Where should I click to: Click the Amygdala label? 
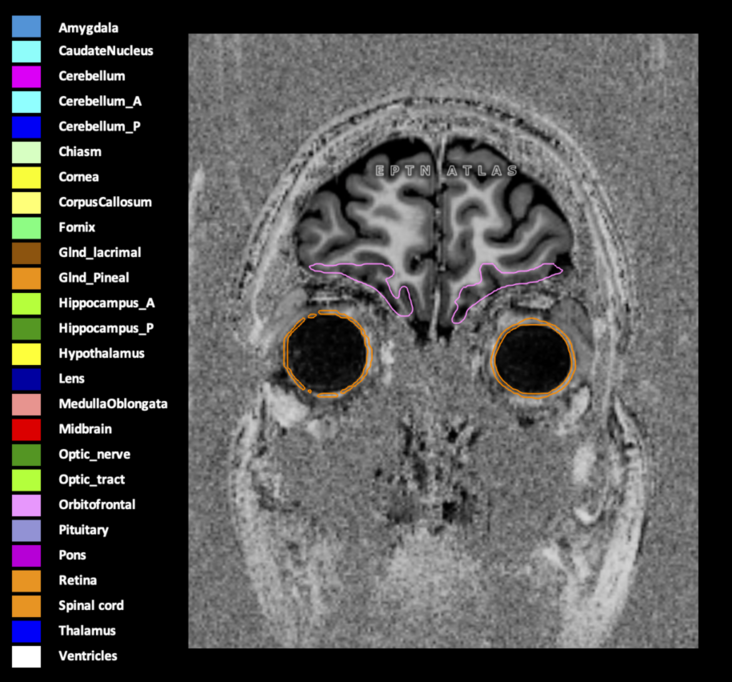(x=88, y=28)
